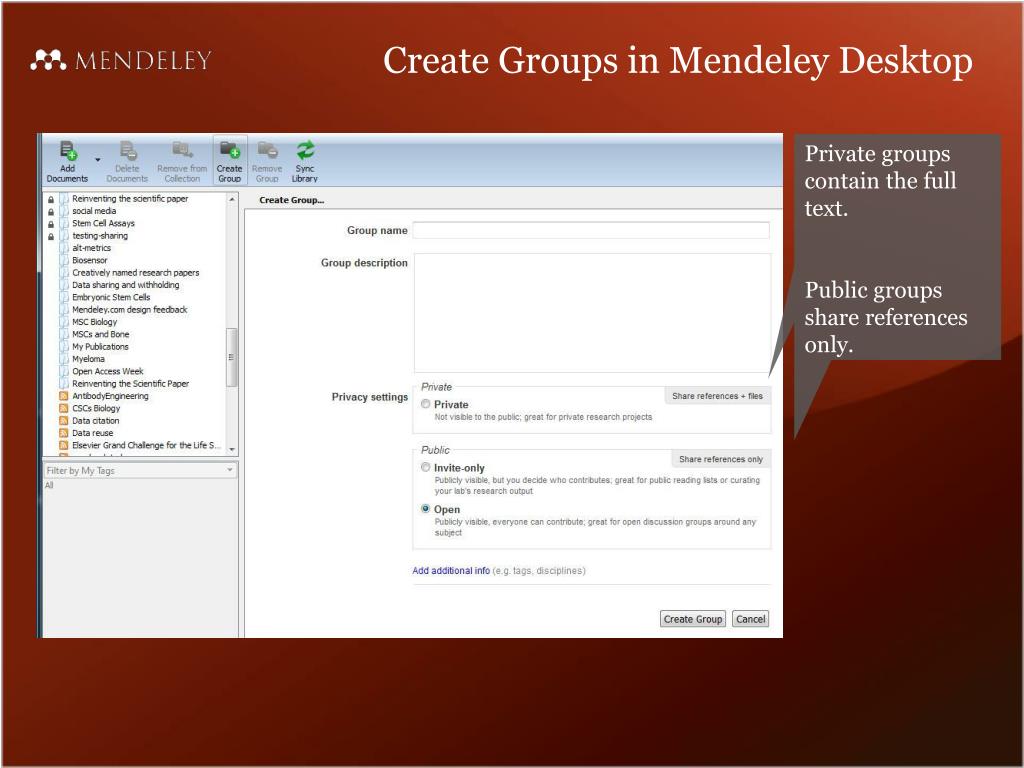This screenshot has width=1024, height=768.
Task: Click the lock icon beside 'testing-sharing'
Action: click(51, 236)
